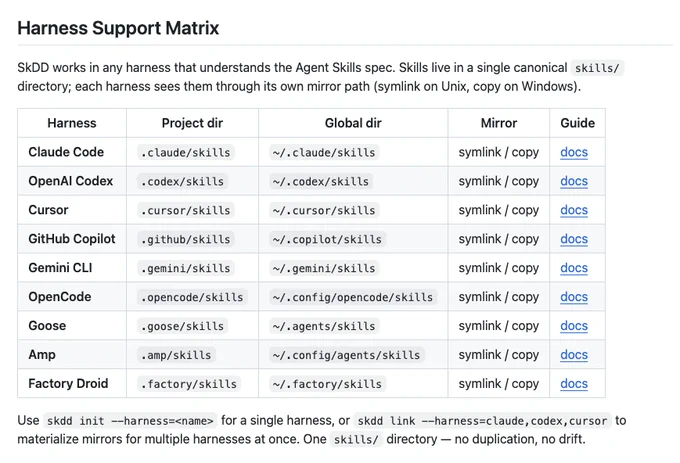The width and height of the screenshot is (680, 463).
Task: Open the docs link in Goose row
Action: coord(574,326)
